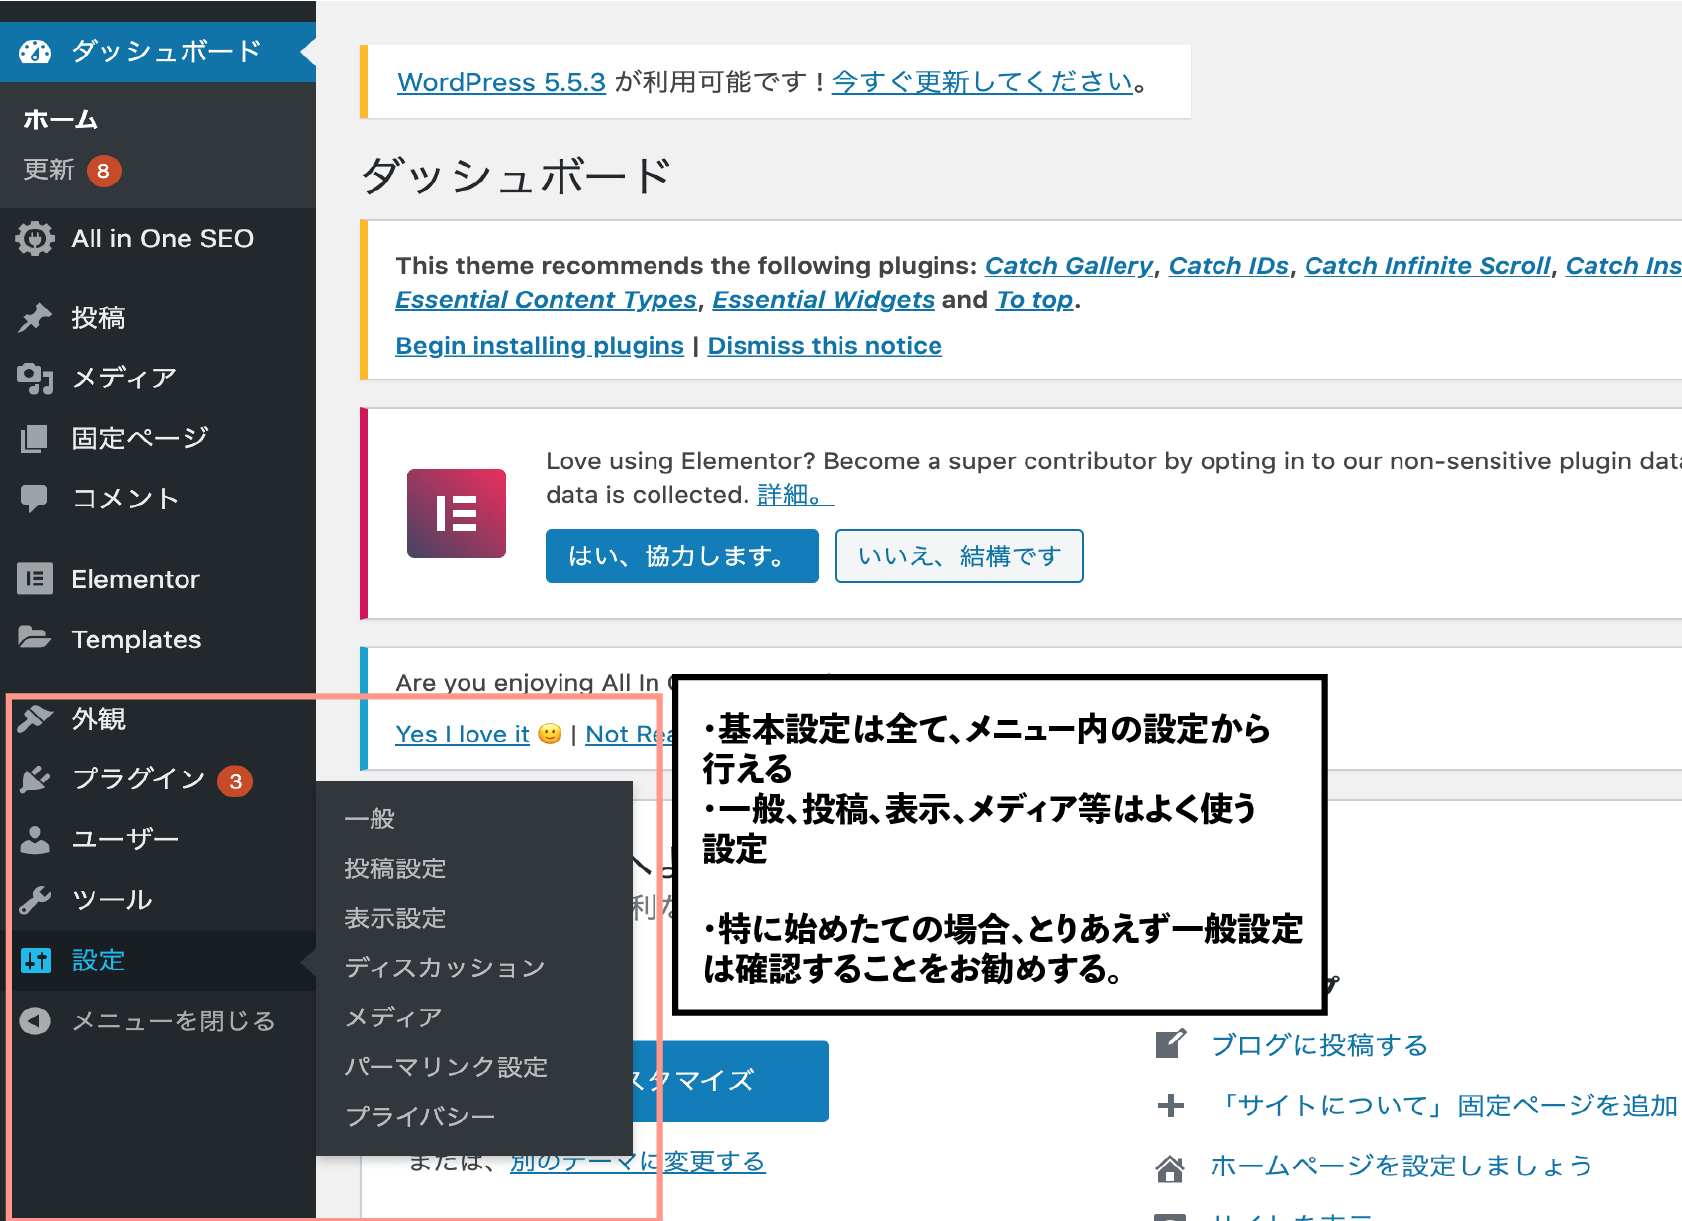
Task: Open the Templates menu
Action: (x=158, y=639)
